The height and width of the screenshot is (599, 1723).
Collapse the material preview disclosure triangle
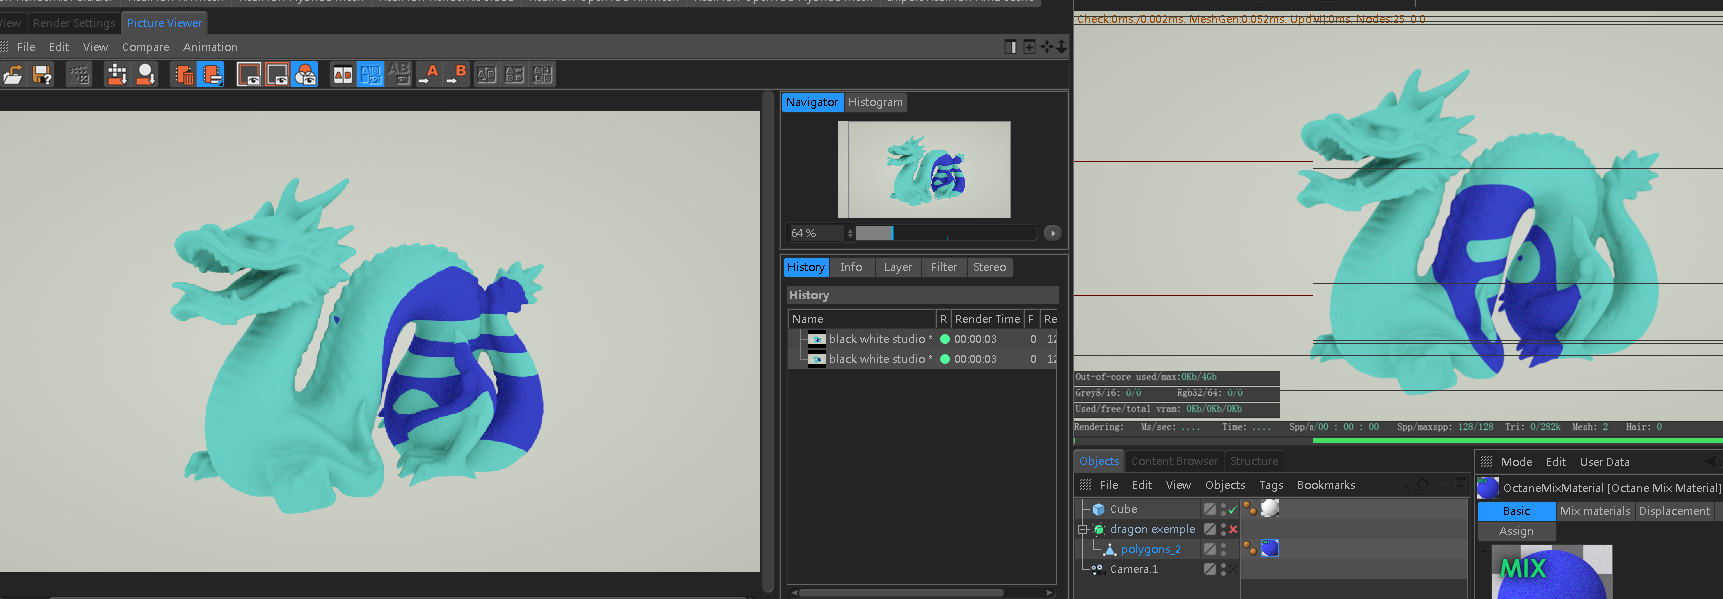[x=1484, y=550]
